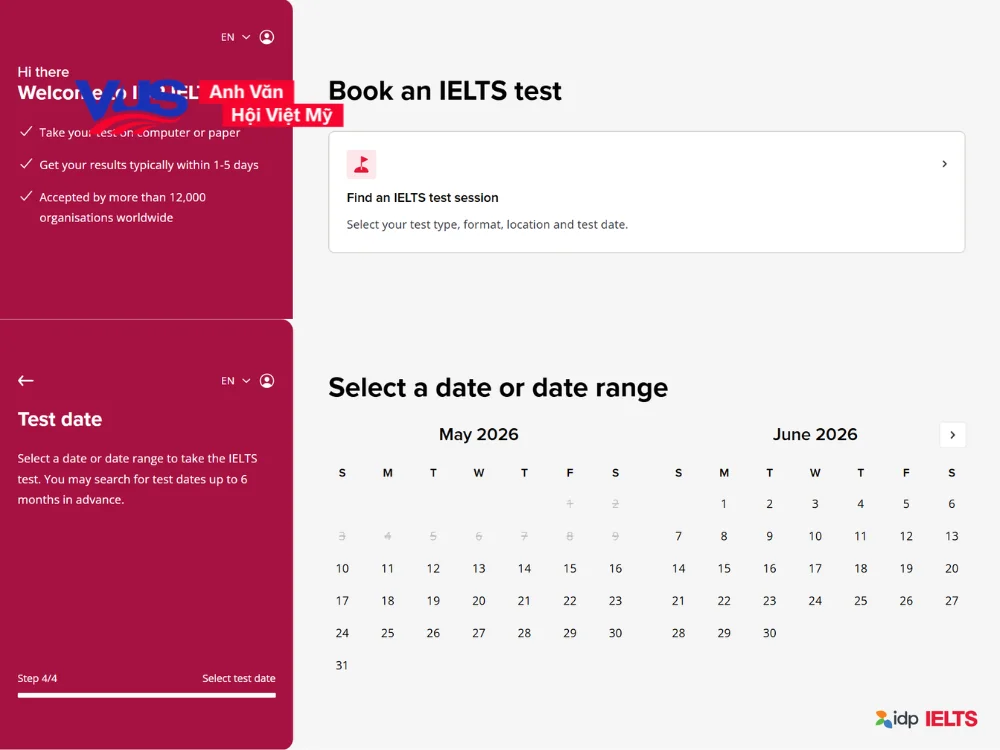This screenshot has width=1000, height=750.
Task: Click the user account icon in the Welcome panel
Action: pyautogui.click(x=267, y=37)
